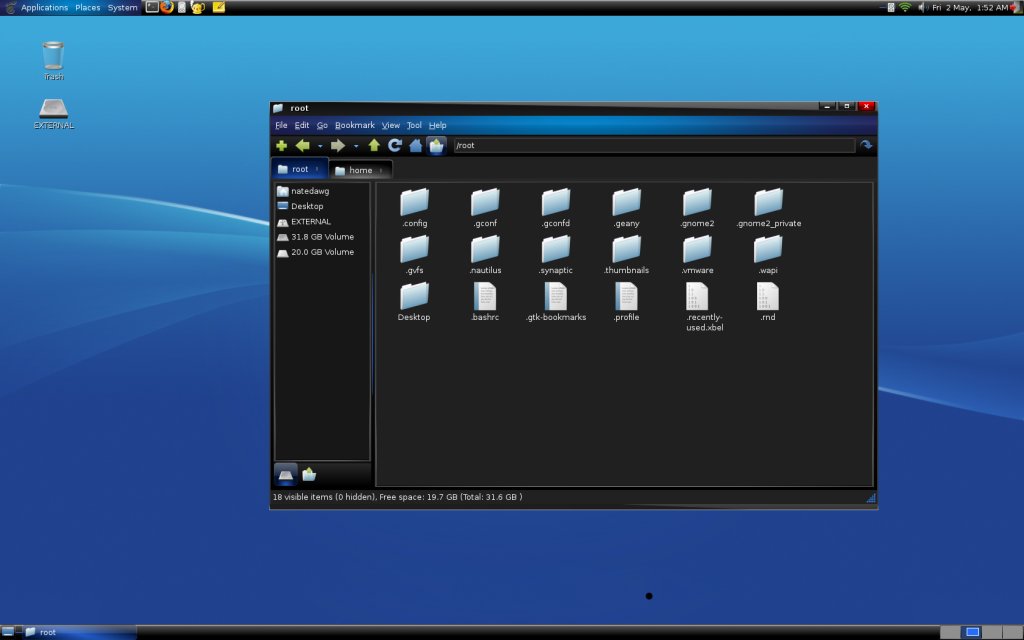
Task: Go forward using the right arrow icon
Action: coord(338,146)
